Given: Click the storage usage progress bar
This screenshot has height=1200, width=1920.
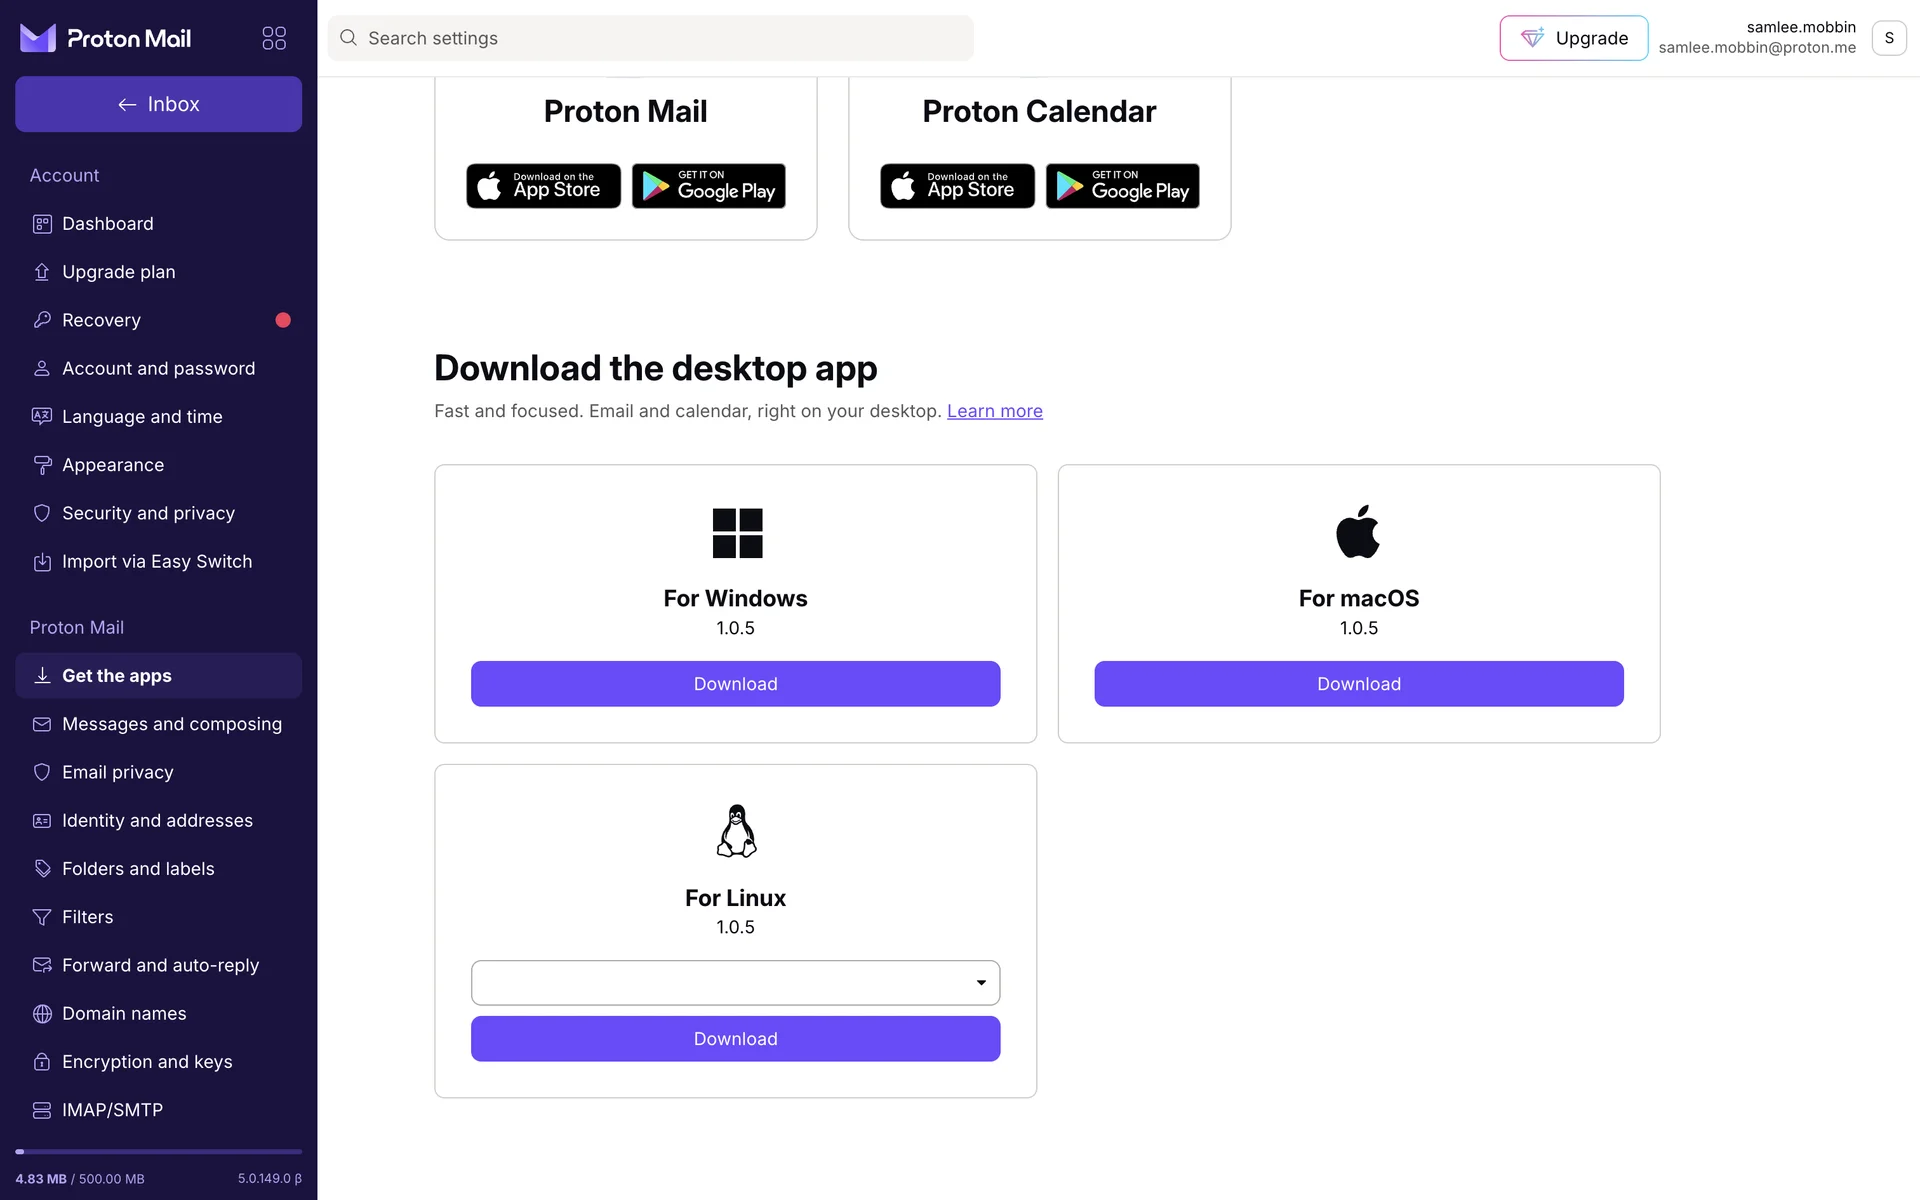Looking at the screenshot, I should click(x=158, y=1152).
